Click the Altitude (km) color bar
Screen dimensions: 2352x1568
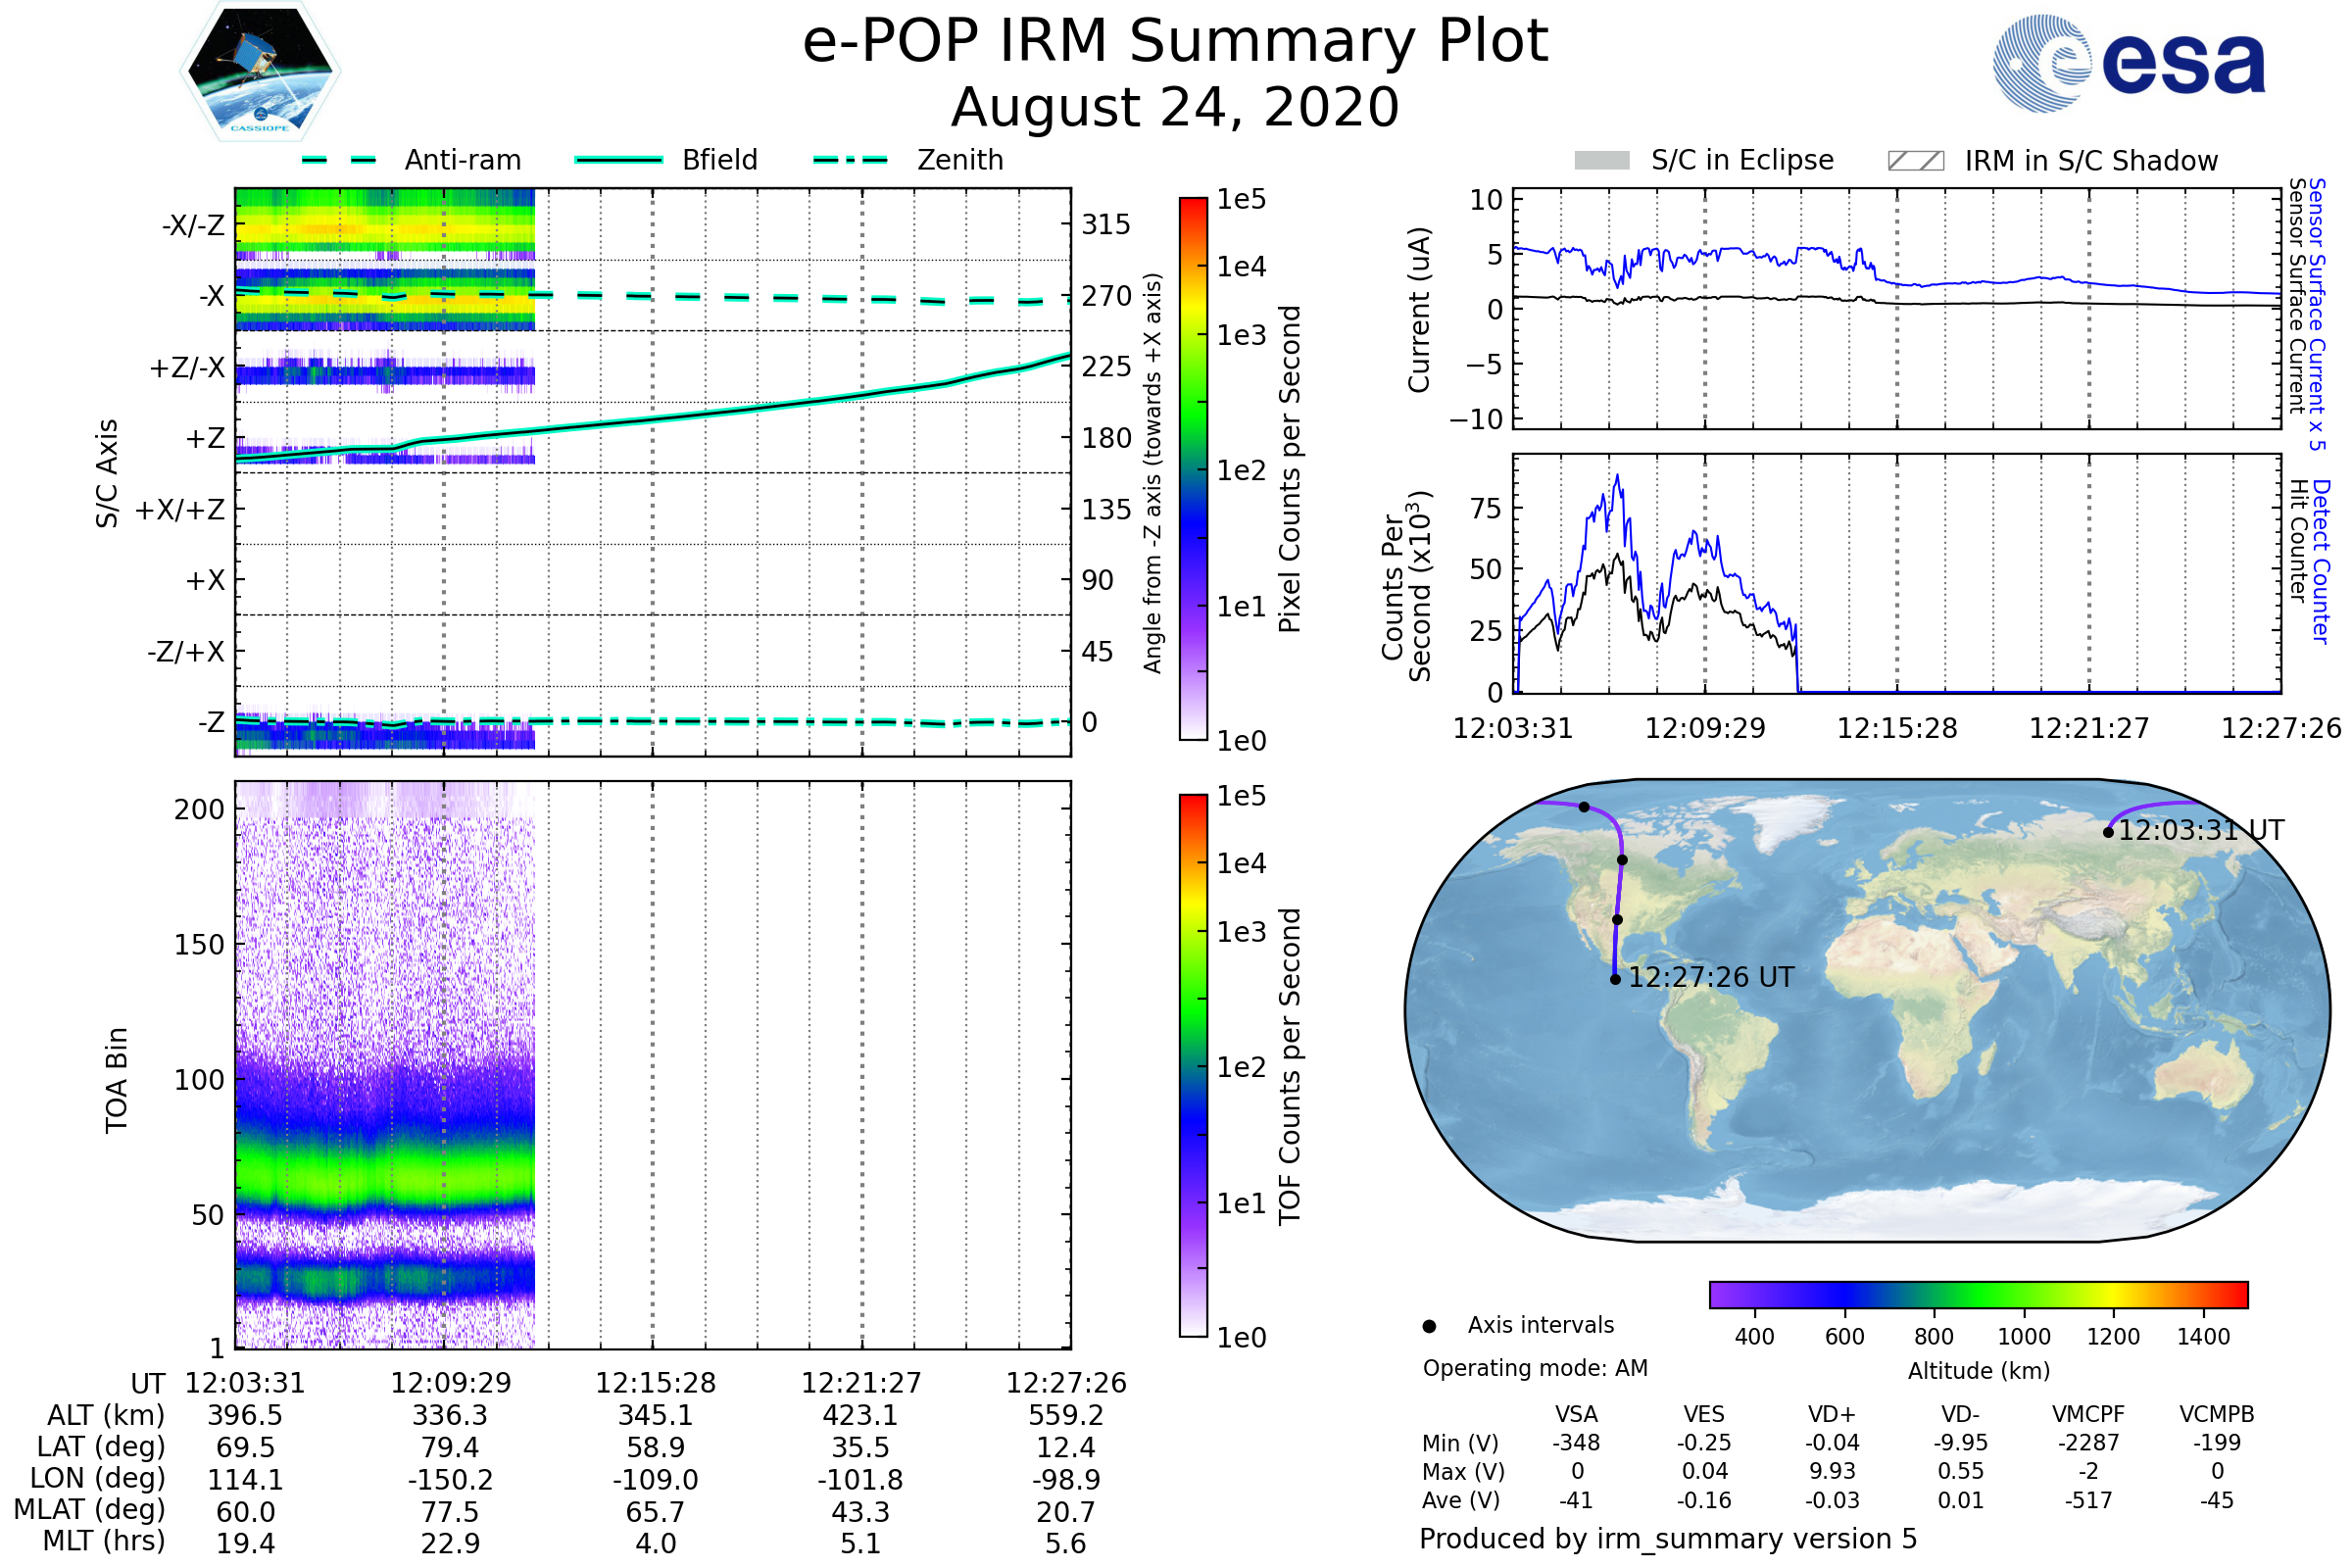click(x=1978, y=1294)
